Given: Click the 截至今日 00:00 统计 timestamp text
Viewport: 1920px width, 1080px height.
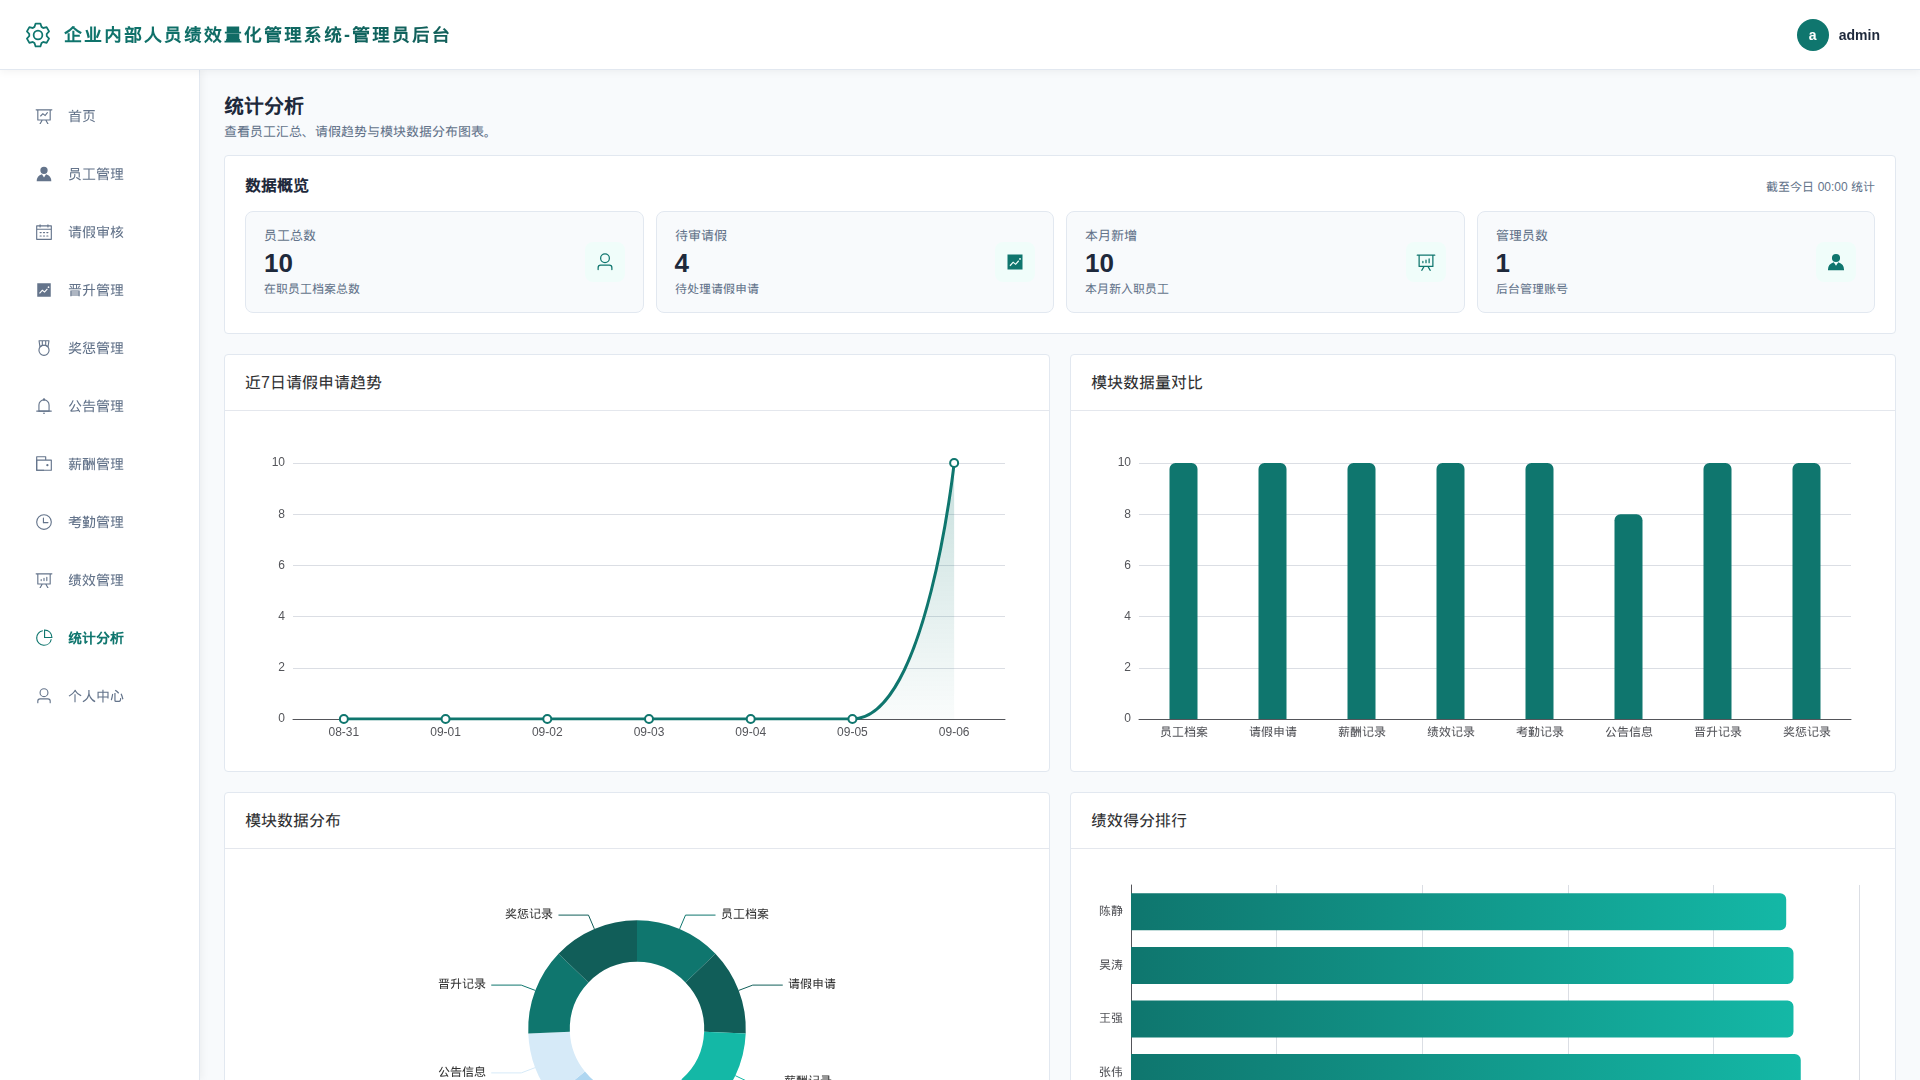Looking at the screenshot, I should click(1820, 187).
